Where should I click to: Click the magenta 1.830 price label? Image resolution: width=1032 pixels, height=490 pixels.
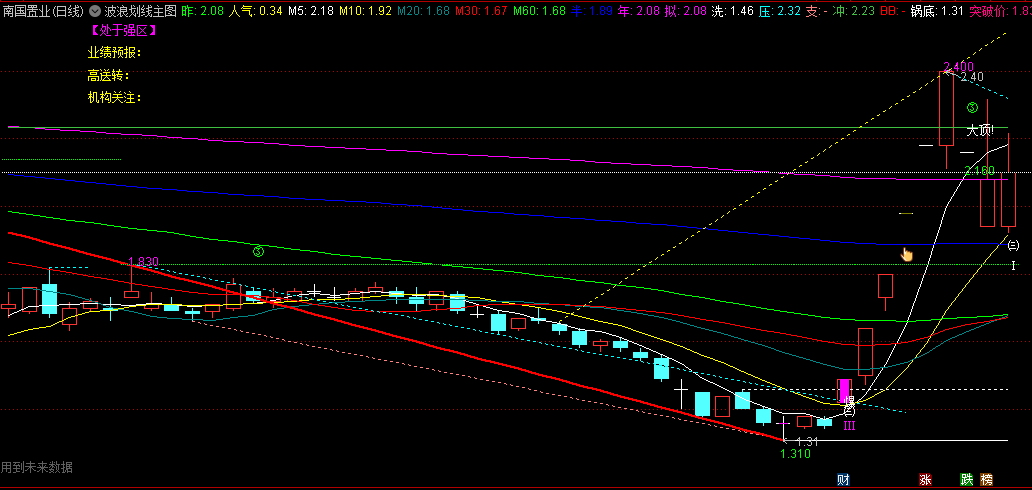point(143,261)
